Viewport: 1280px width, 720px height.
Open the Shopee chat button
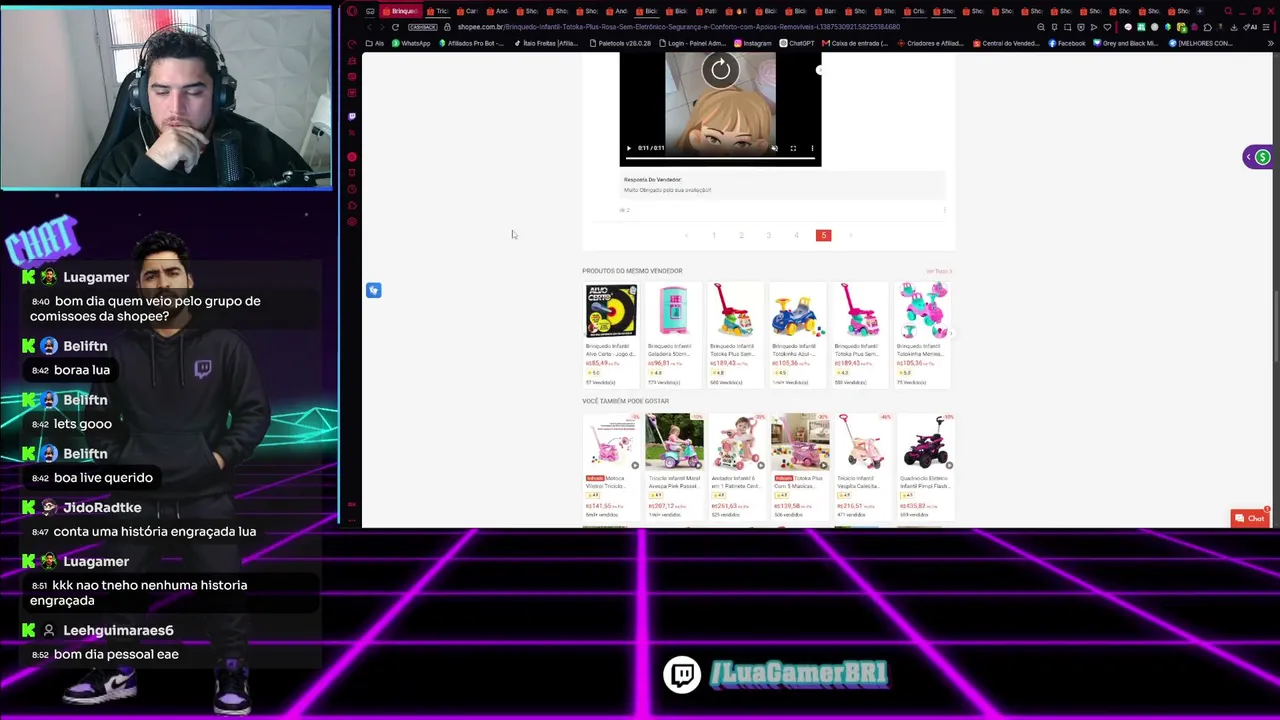[1250, 518]
